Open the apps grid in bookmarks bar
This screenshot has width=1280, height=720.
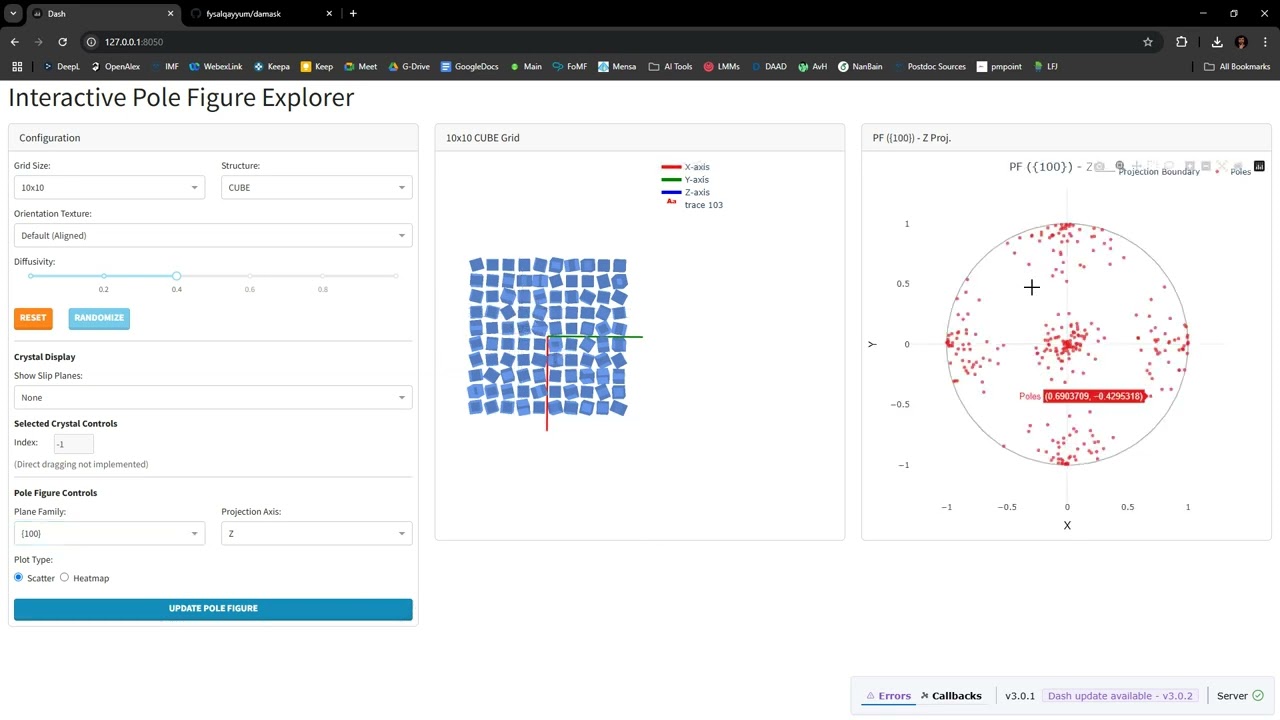[x=17, y=67]
